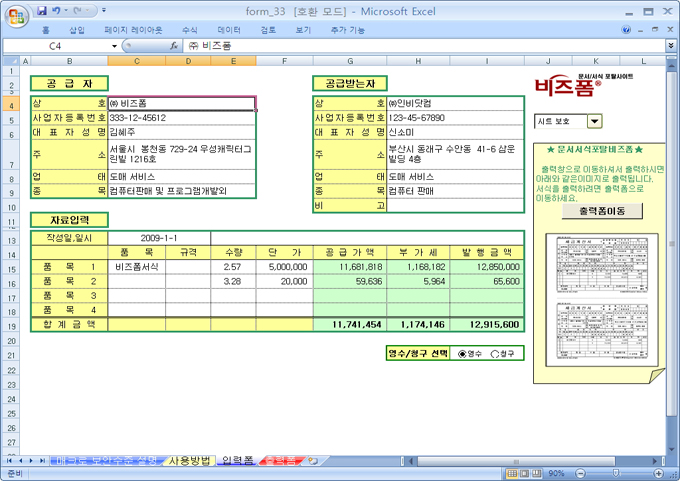Select the 청구 radio button
The height and width of the screenshot is (481, 680).
[x=495, y=353]
